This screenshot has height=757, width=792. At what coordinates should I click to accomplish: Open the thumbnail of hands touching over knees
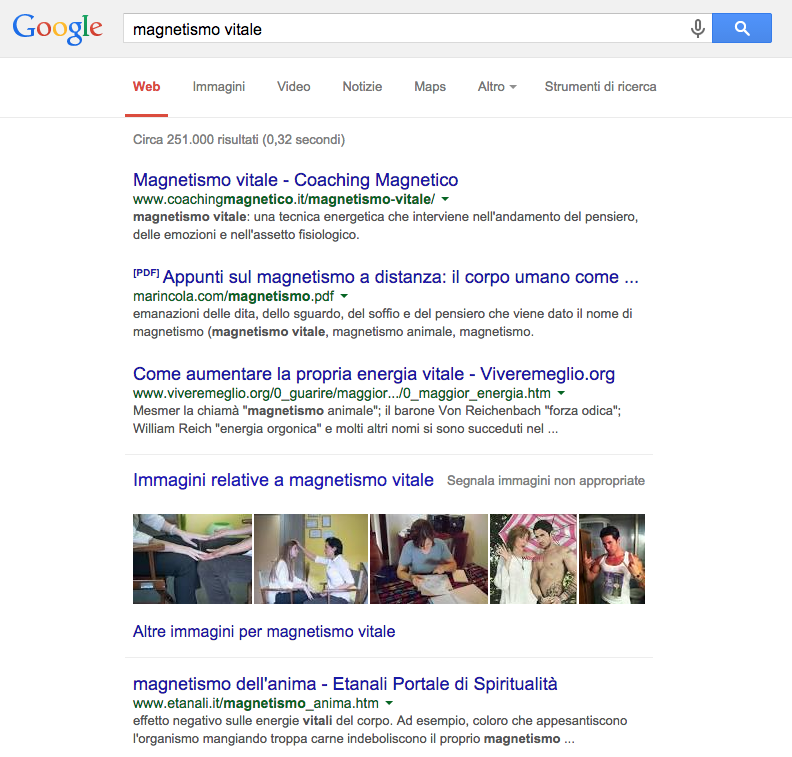pos(192,559)
